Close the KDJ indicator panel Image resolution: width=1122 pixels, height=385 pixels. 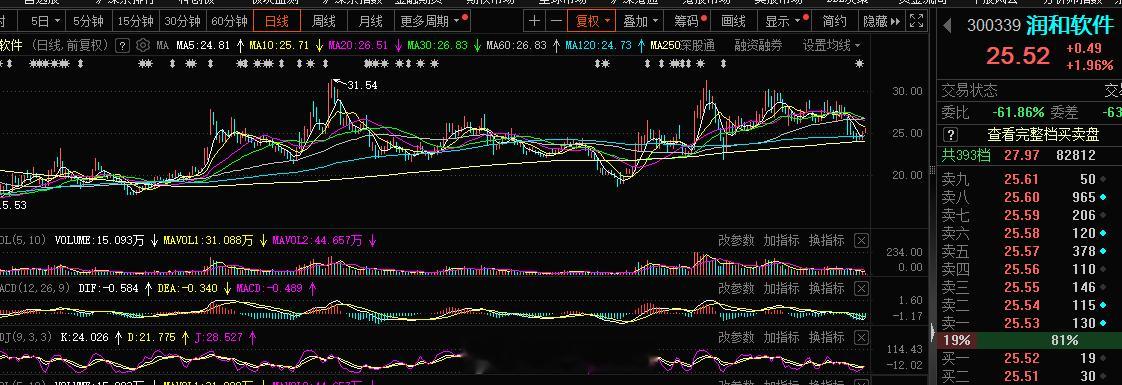tap(862, 337)
